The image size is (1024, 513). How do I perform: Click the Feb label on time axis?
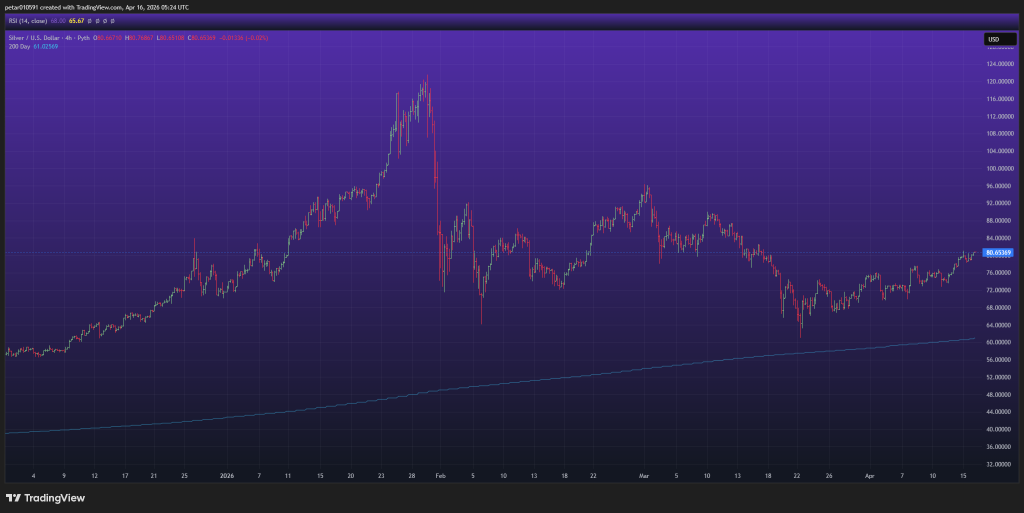[x=440, y=476]
